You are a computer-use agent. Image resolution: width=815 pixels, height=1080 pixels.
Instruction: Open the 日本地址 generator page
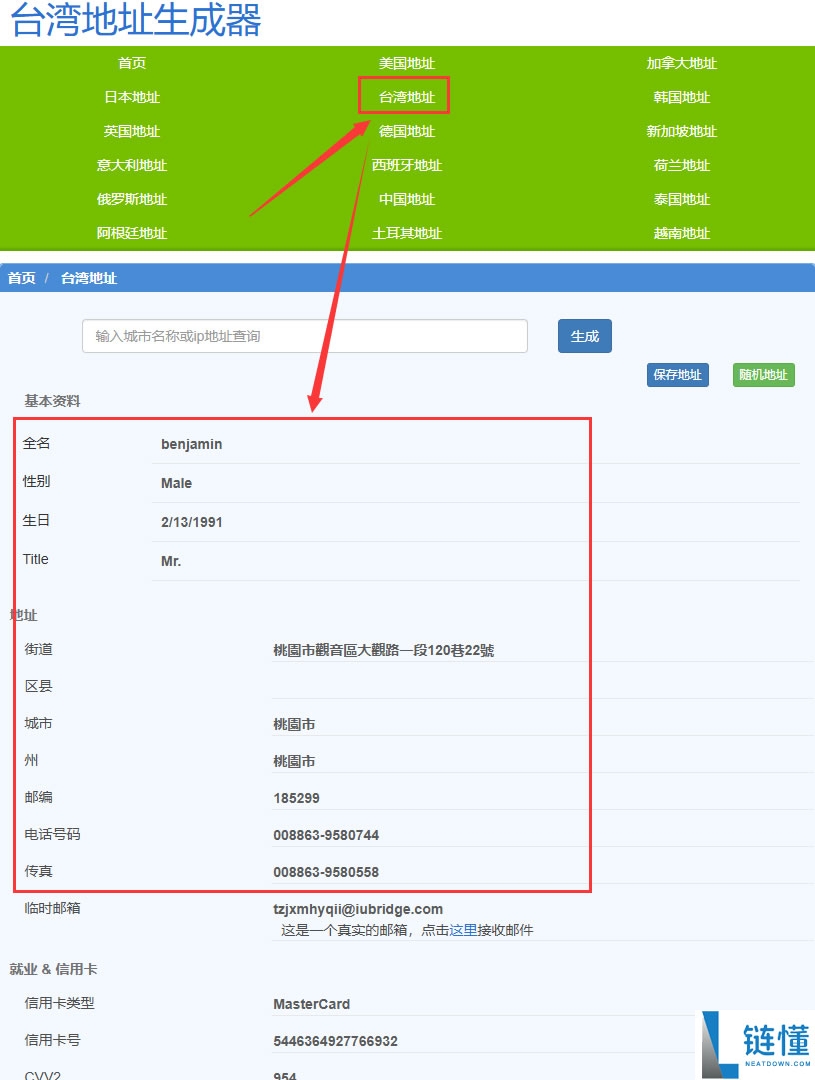pyautogui.click(x=131, y=97)
